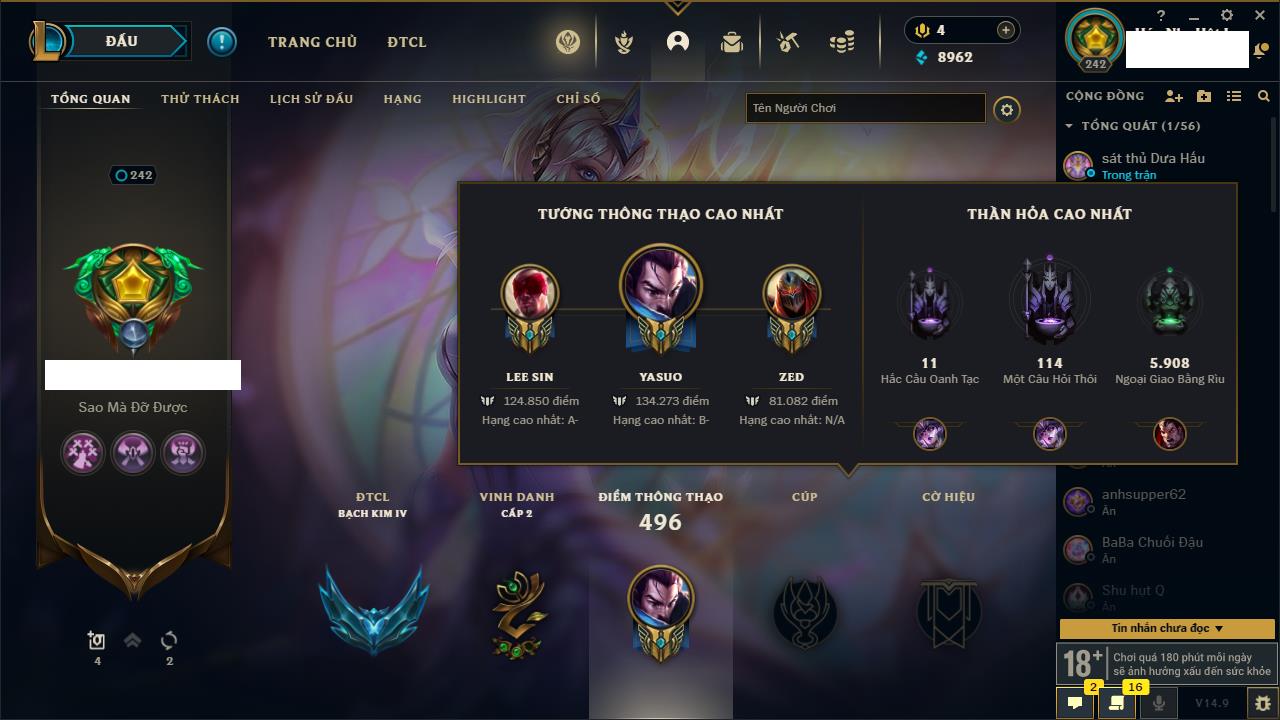
Task: Open the Loot hammer icon
Action: [x=788, y=42]
